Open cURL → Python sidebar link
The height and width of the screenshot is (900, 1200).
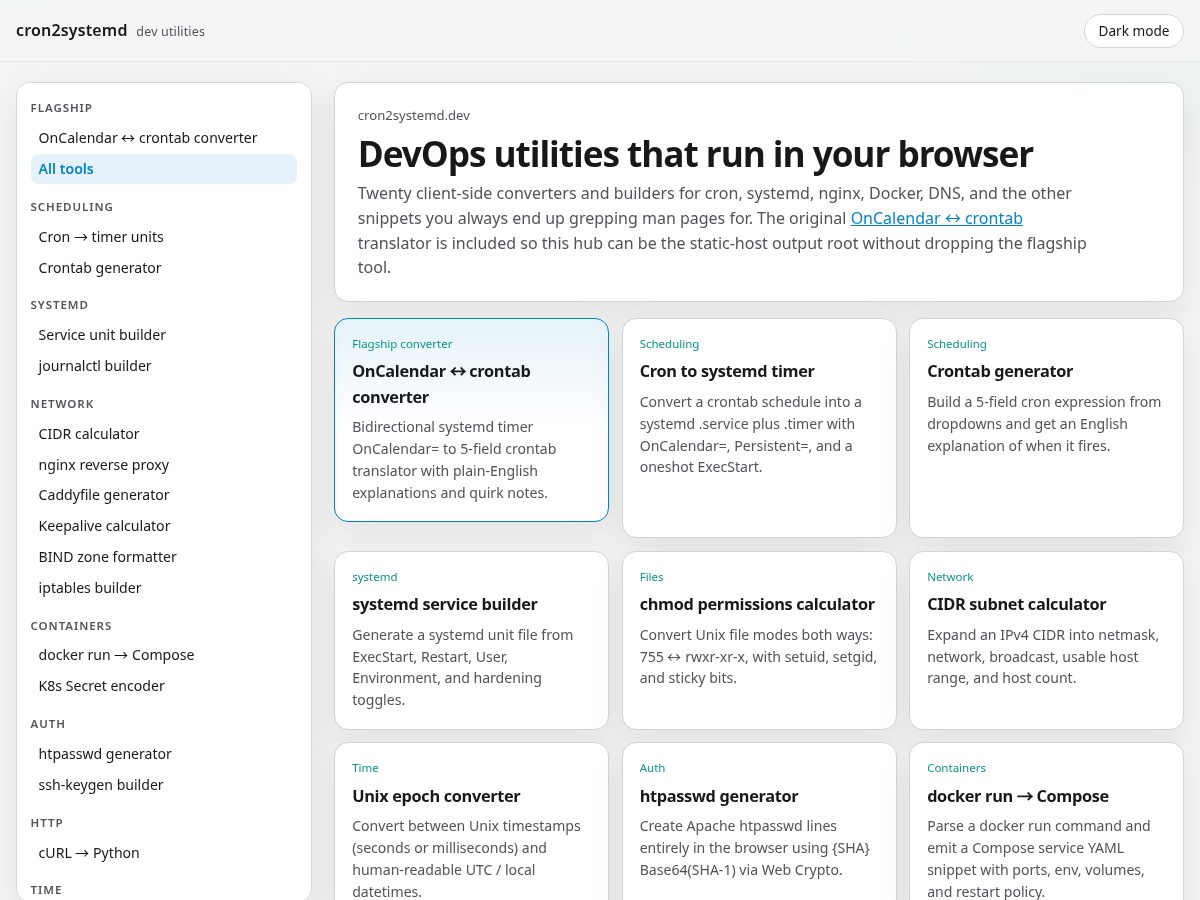(164, 853)
